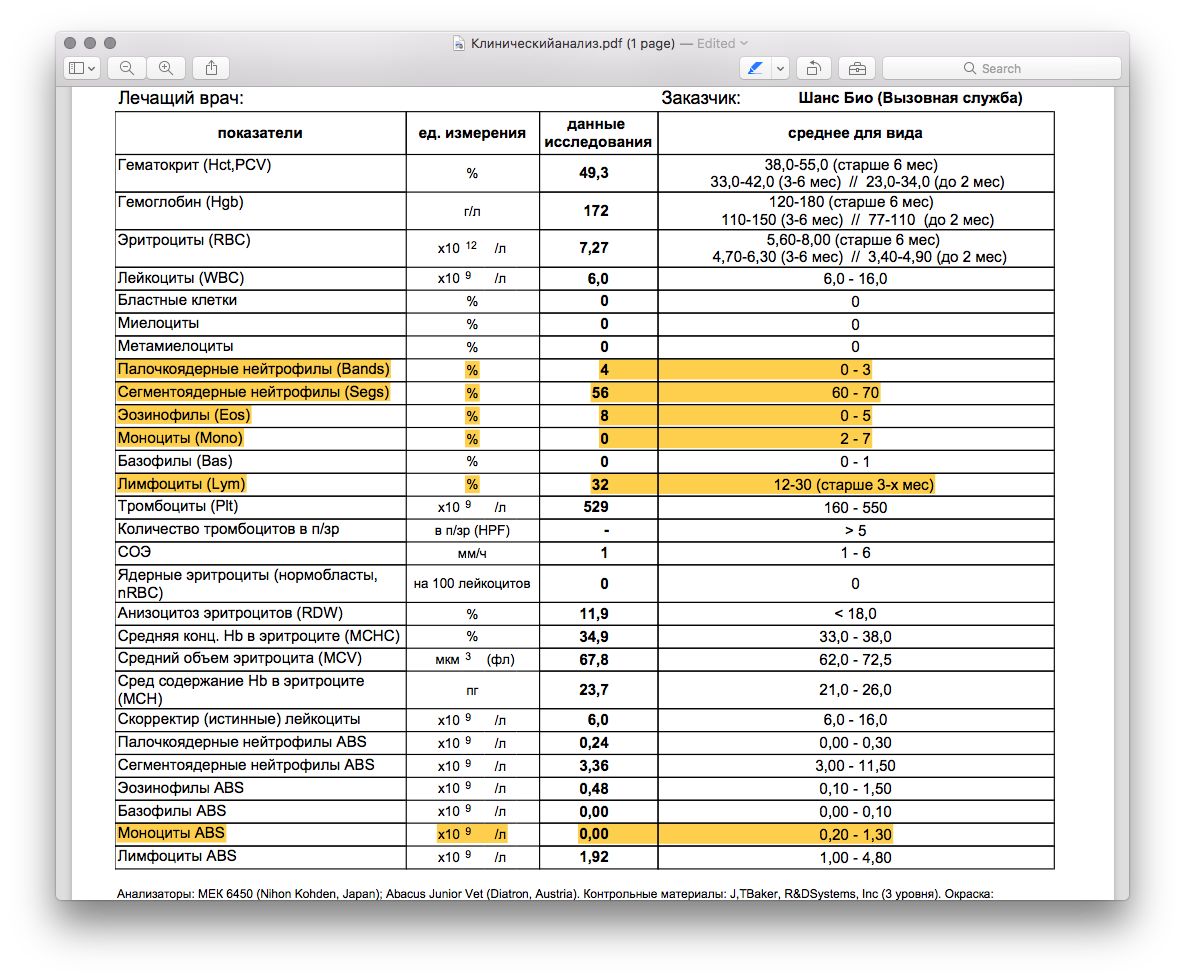Click the Гематокрит value 49,3
1185x980 pixels.
pos(594,174)
